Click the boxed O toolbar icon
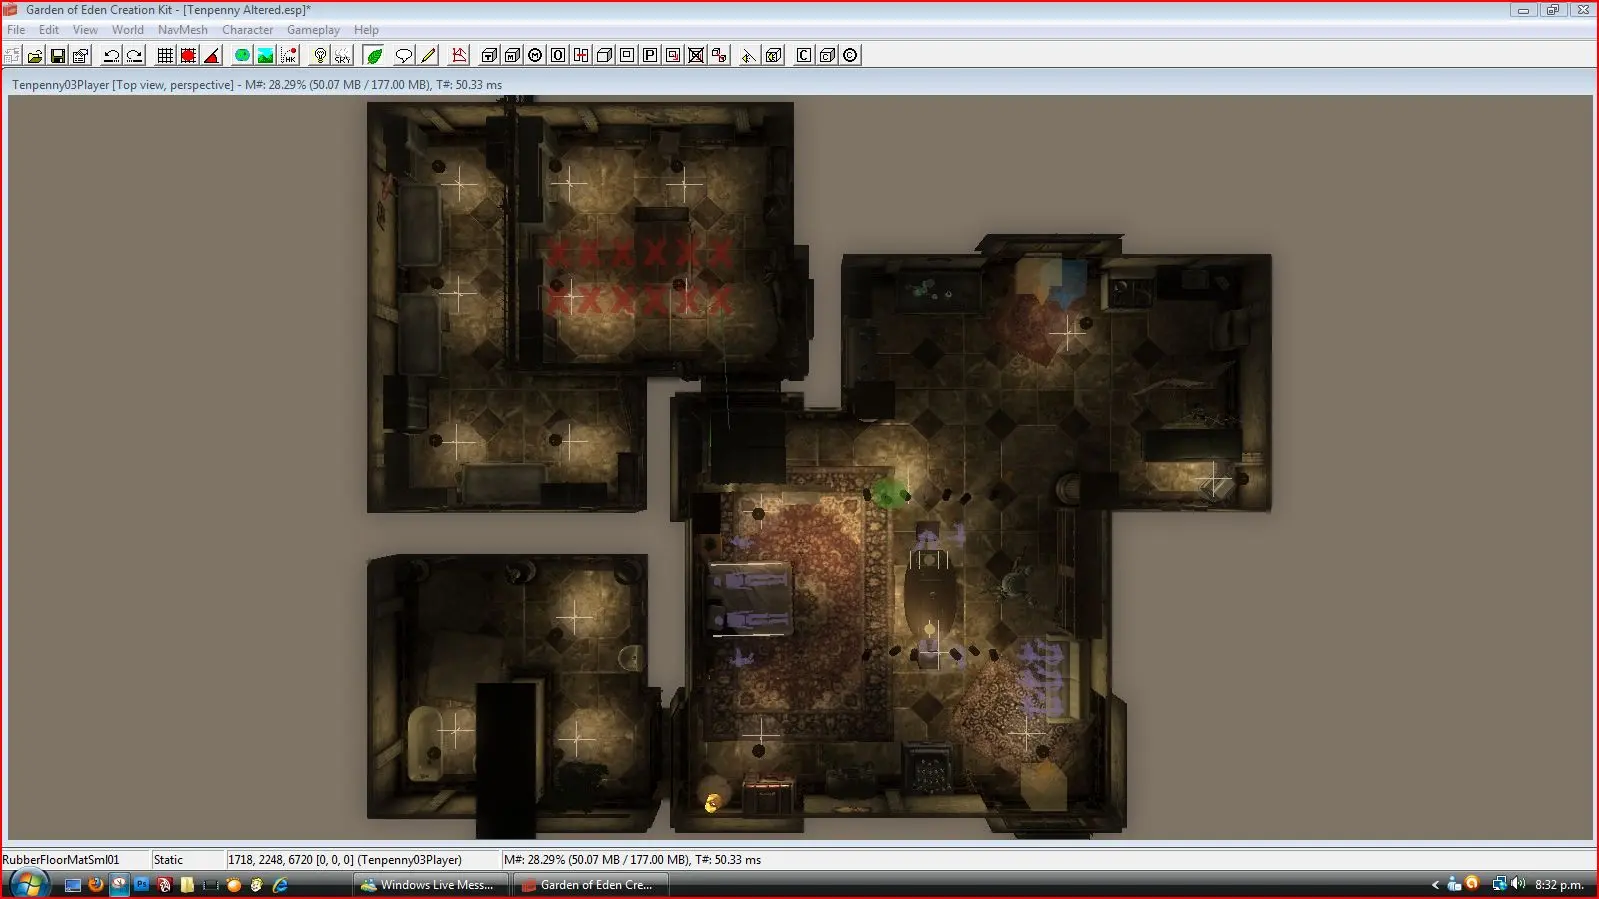This screenshot has height=899, width=1599. [x=558, y=56]
